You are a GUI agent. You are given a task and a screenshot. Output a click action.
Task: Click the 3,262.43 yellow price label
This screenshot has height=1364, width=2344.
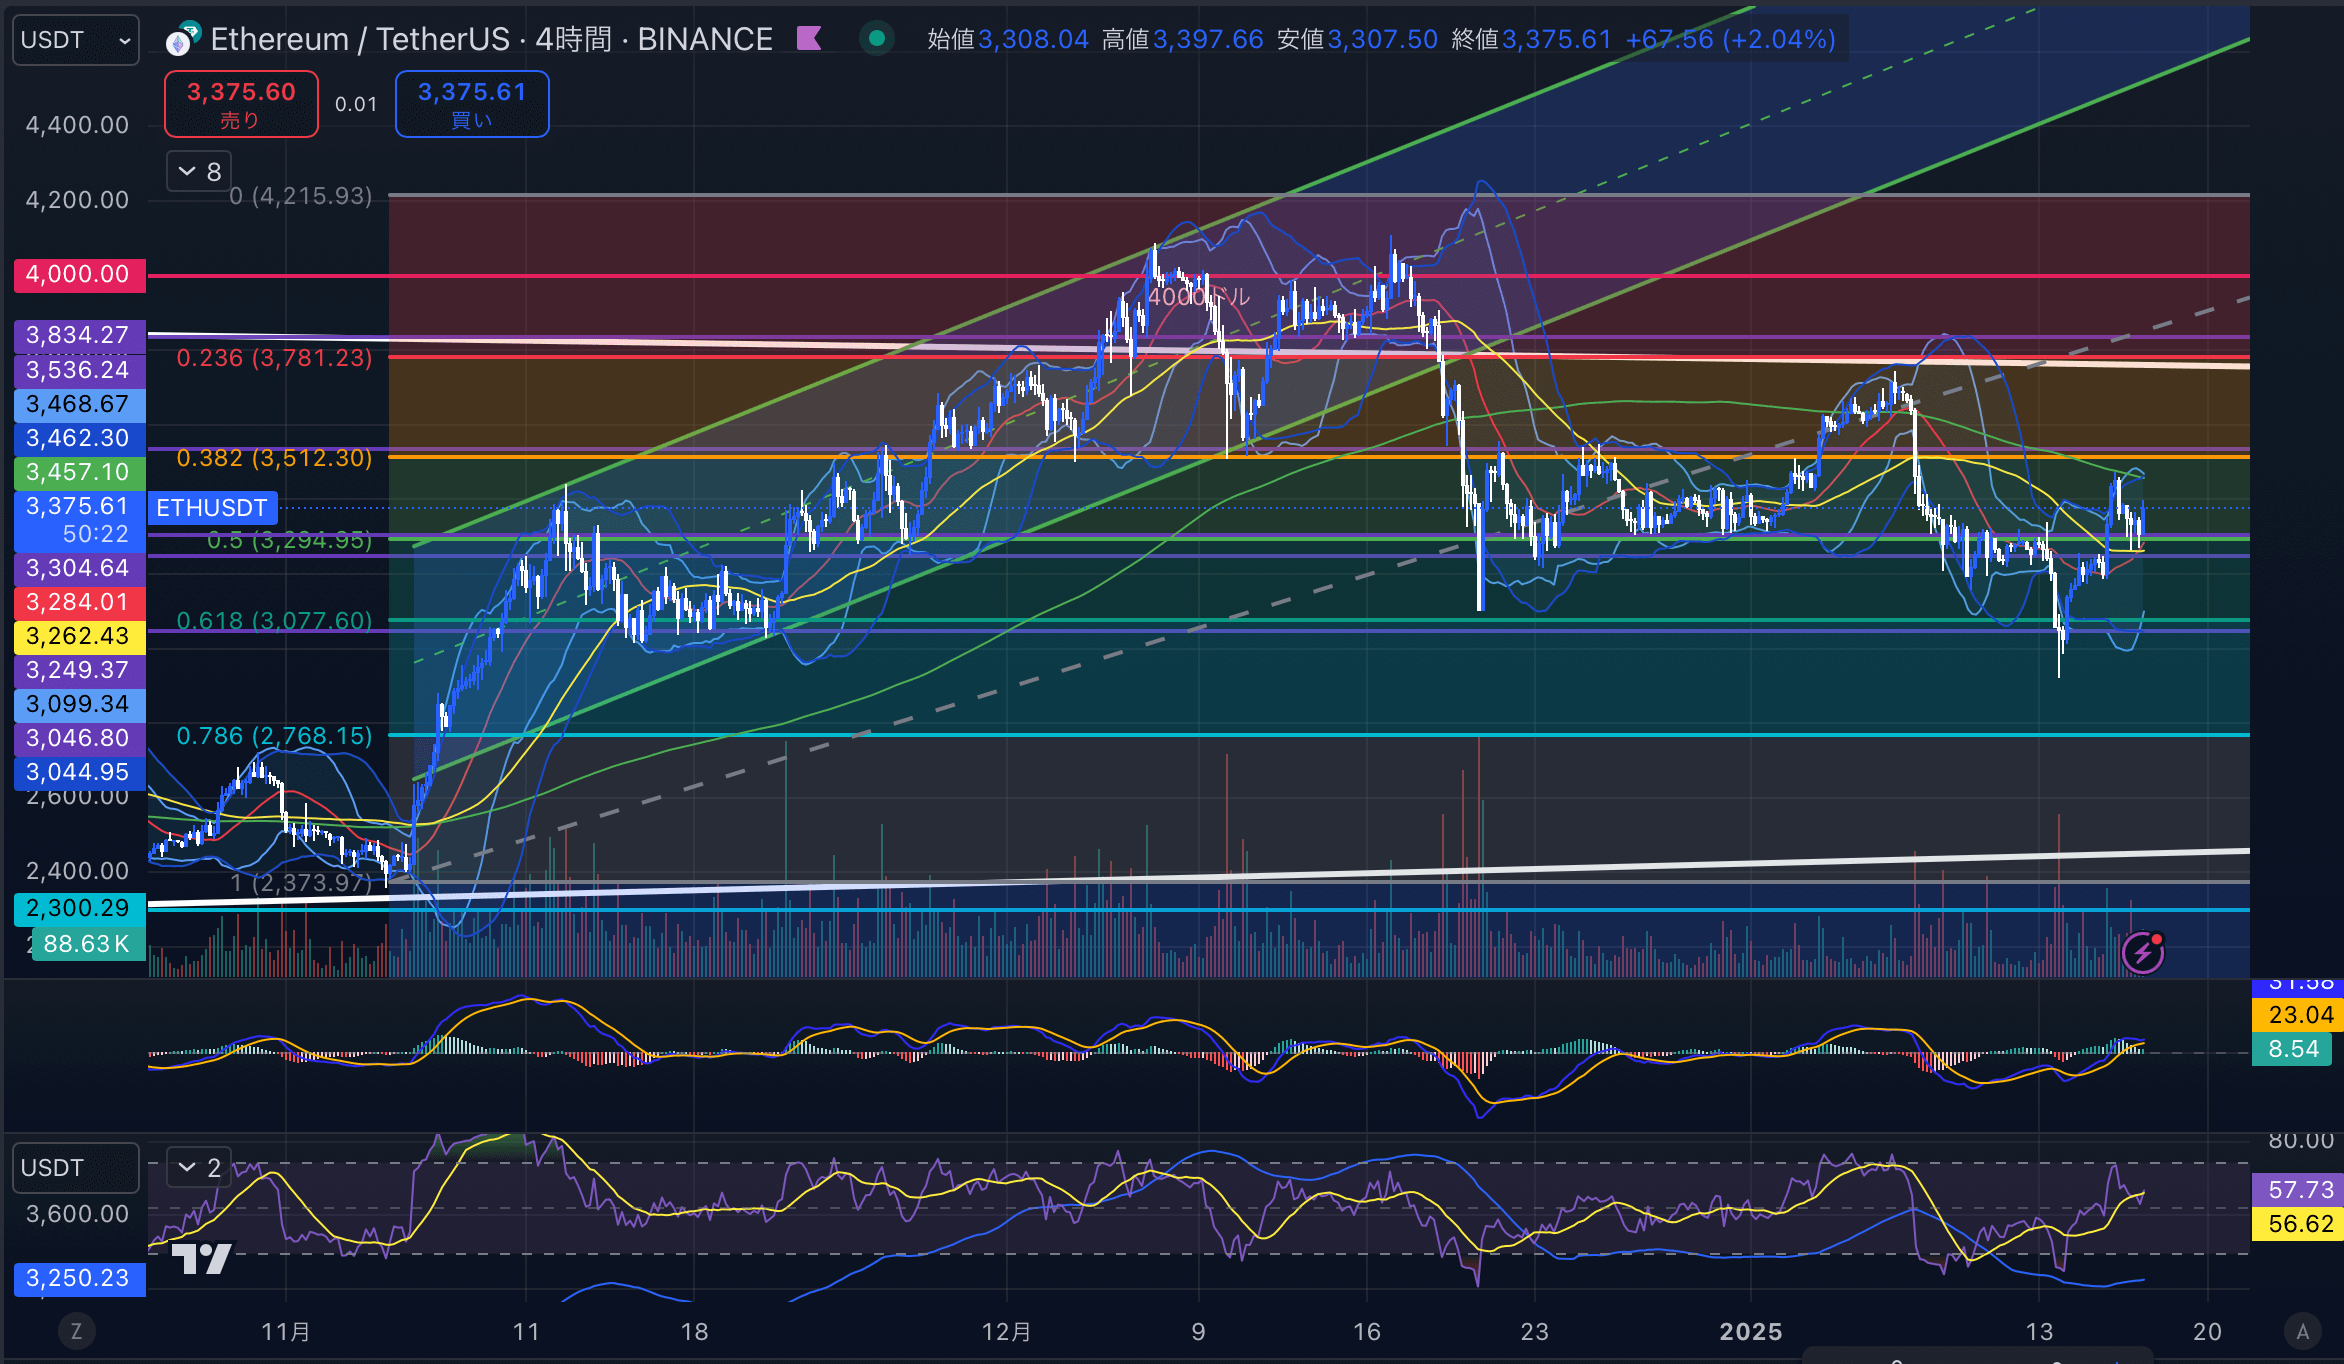click(79, 636)
